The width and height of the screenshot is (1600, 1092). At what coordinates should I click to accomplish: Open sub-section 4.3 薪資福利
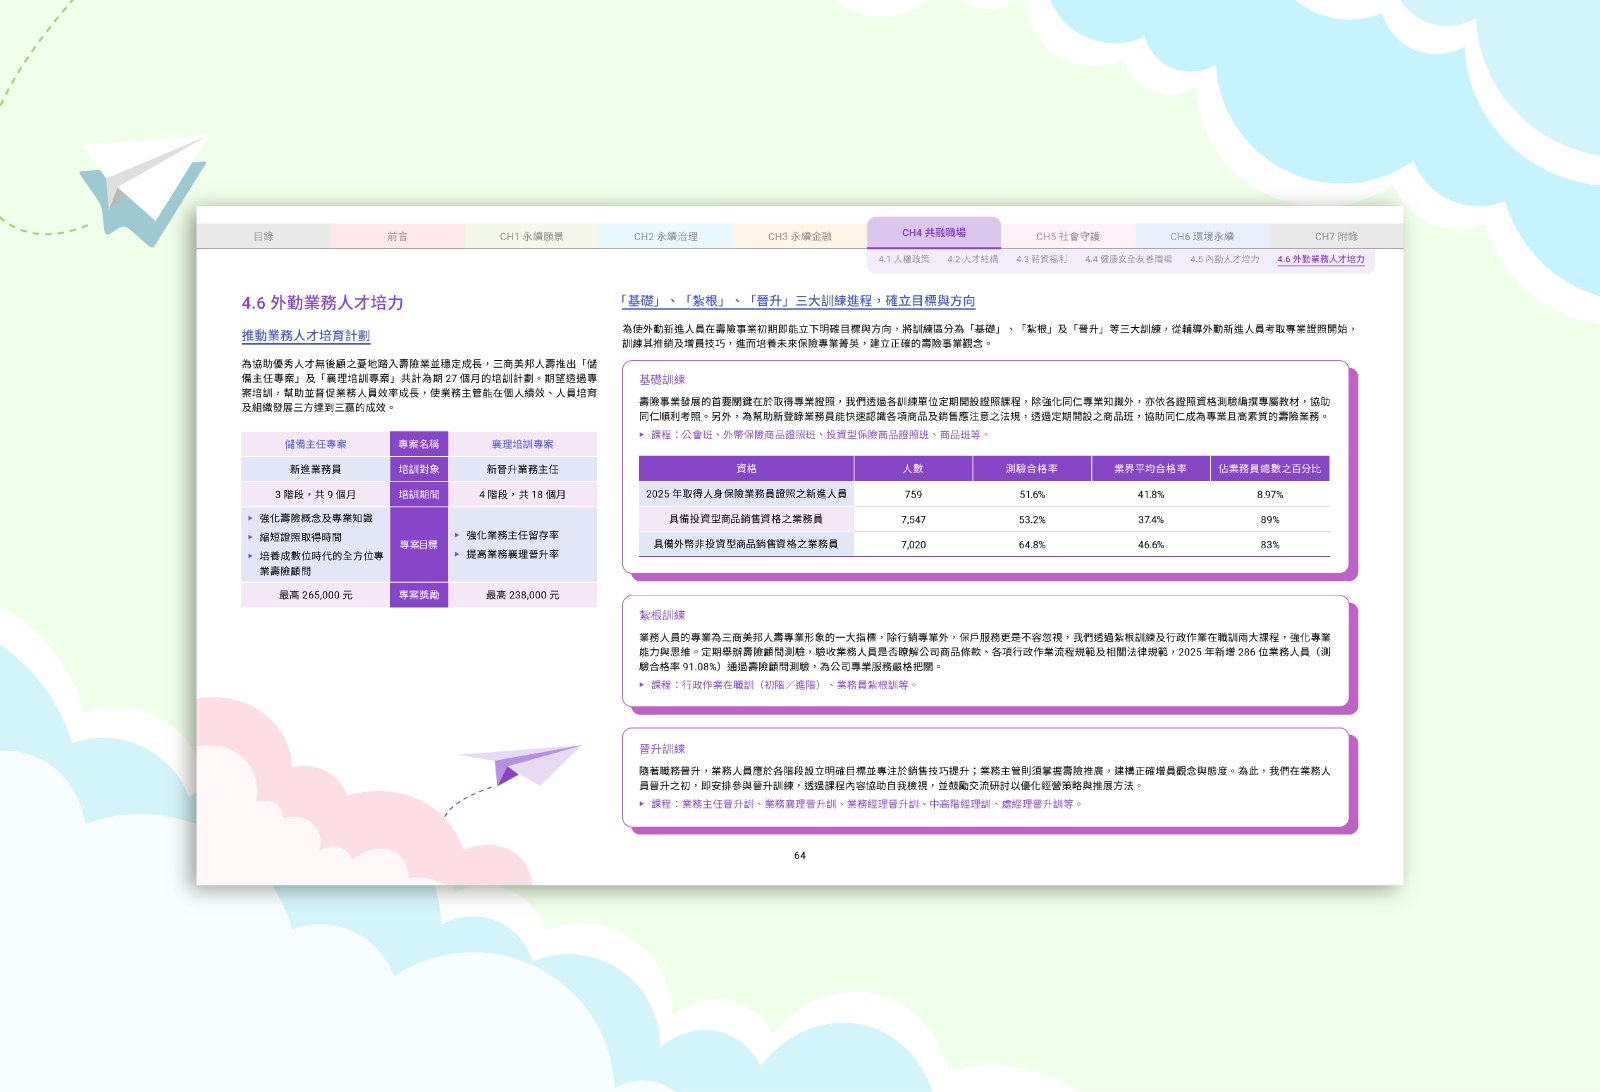tap(1041, 259)
